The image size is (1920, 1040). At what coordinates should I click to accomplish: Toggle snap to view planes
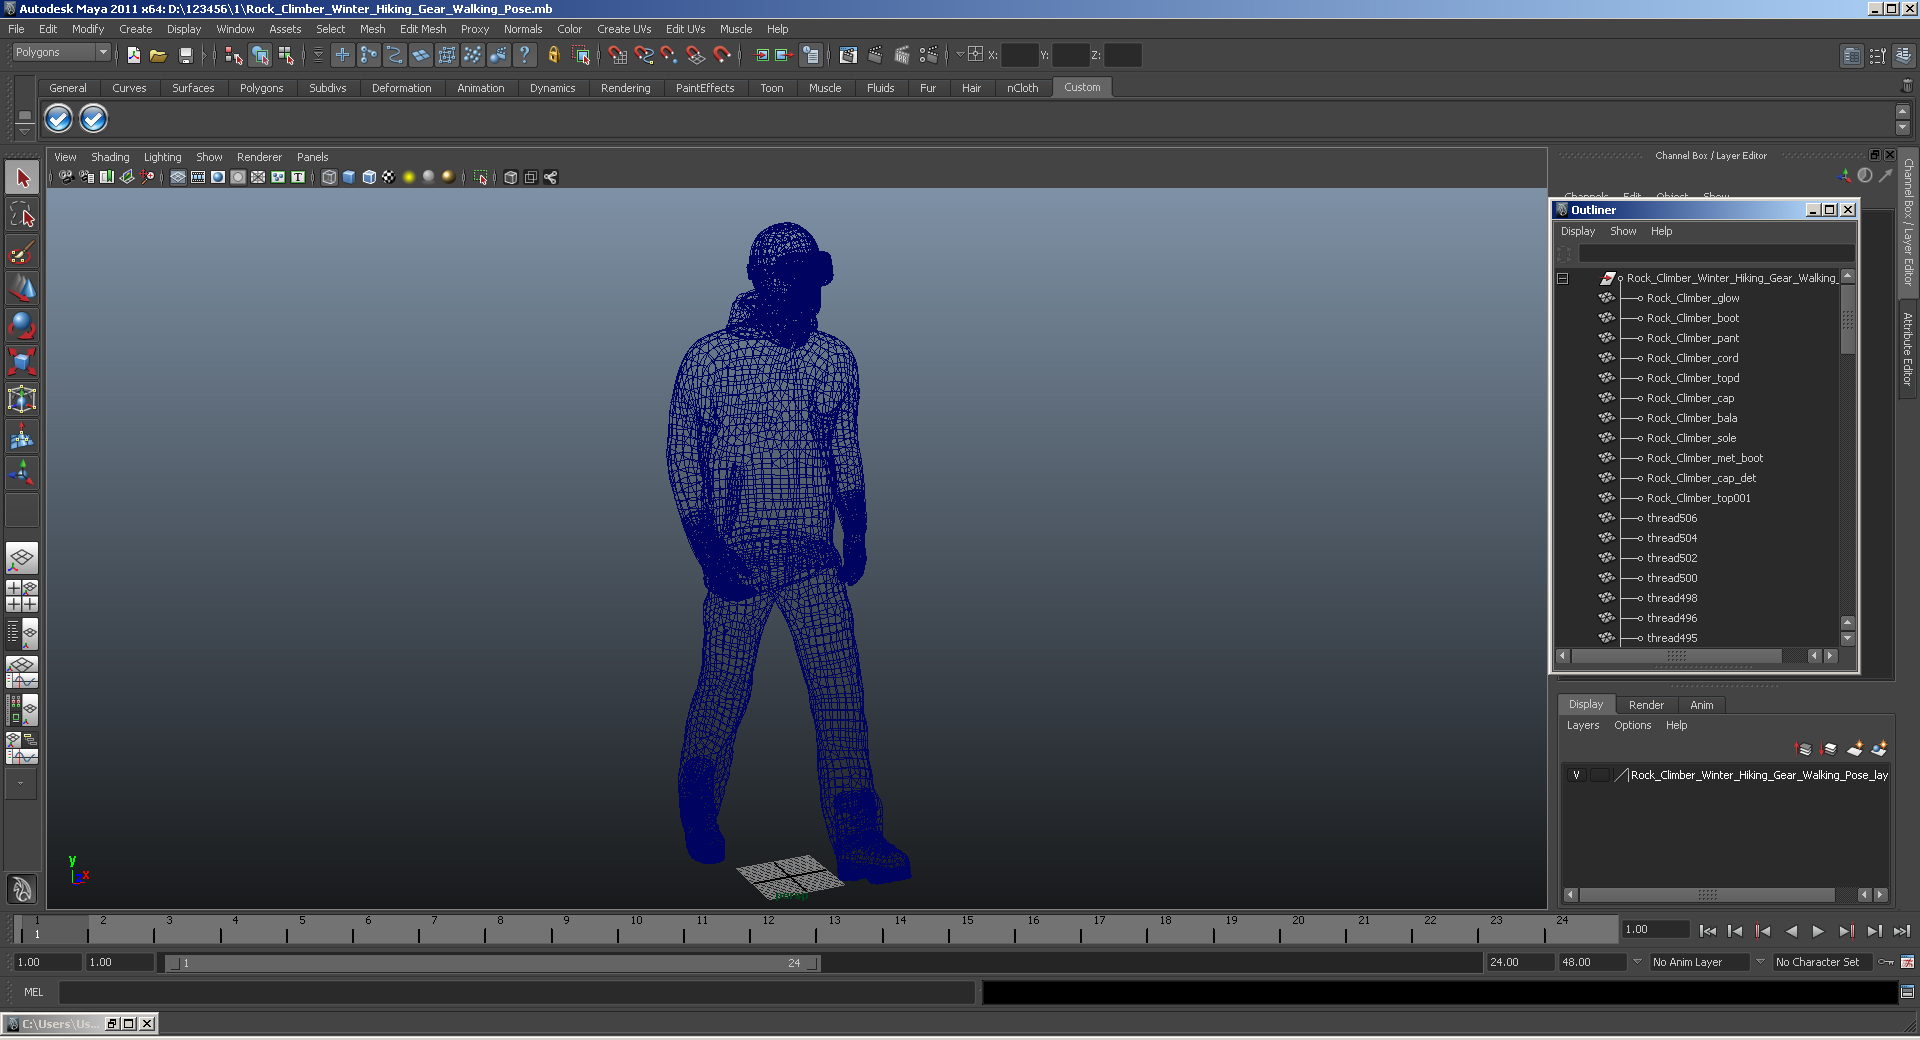pyautogui.click(x=696, y=55)
